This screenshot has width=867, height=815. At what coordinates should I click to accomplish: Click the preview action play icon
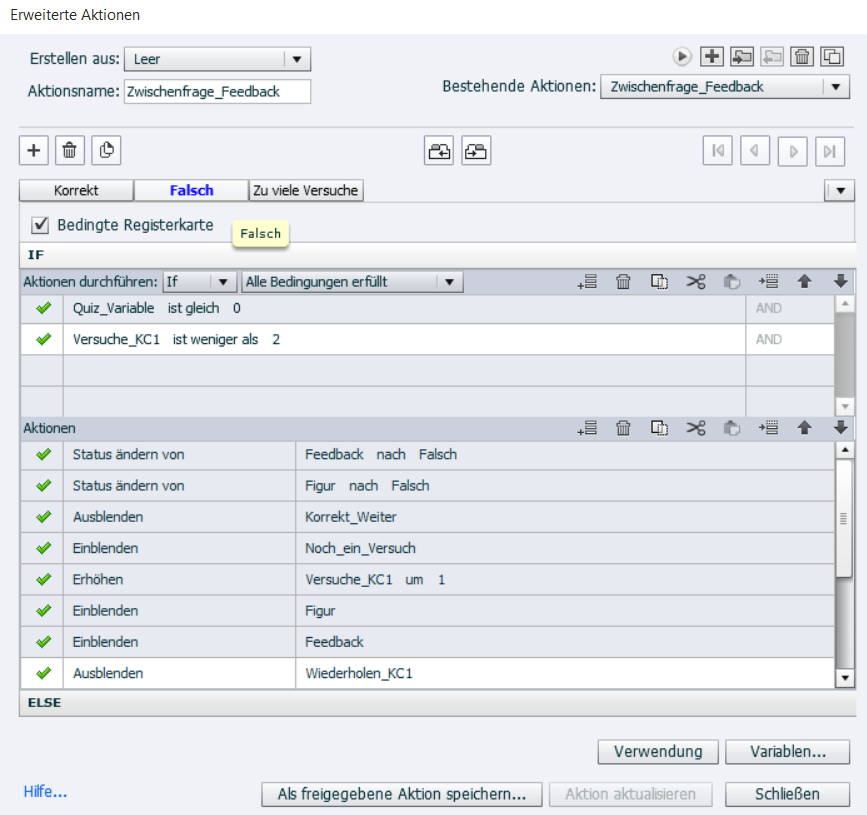pyautogui.click(x=683, y=56)
